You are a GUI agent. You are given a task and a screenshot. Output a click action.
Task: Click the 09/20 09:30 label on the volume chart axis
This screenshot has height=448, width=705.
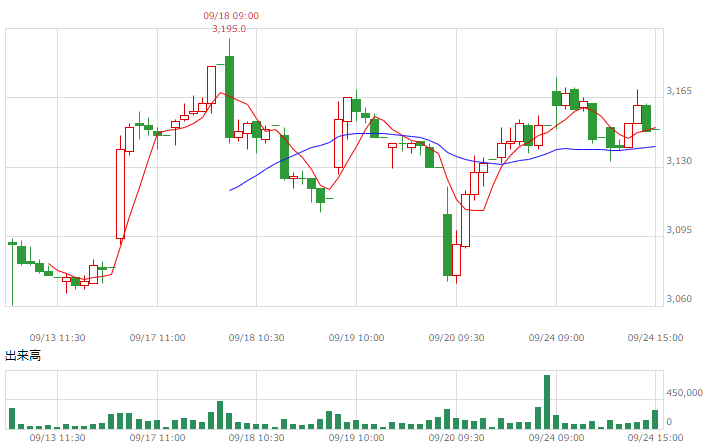pos(456,438)
